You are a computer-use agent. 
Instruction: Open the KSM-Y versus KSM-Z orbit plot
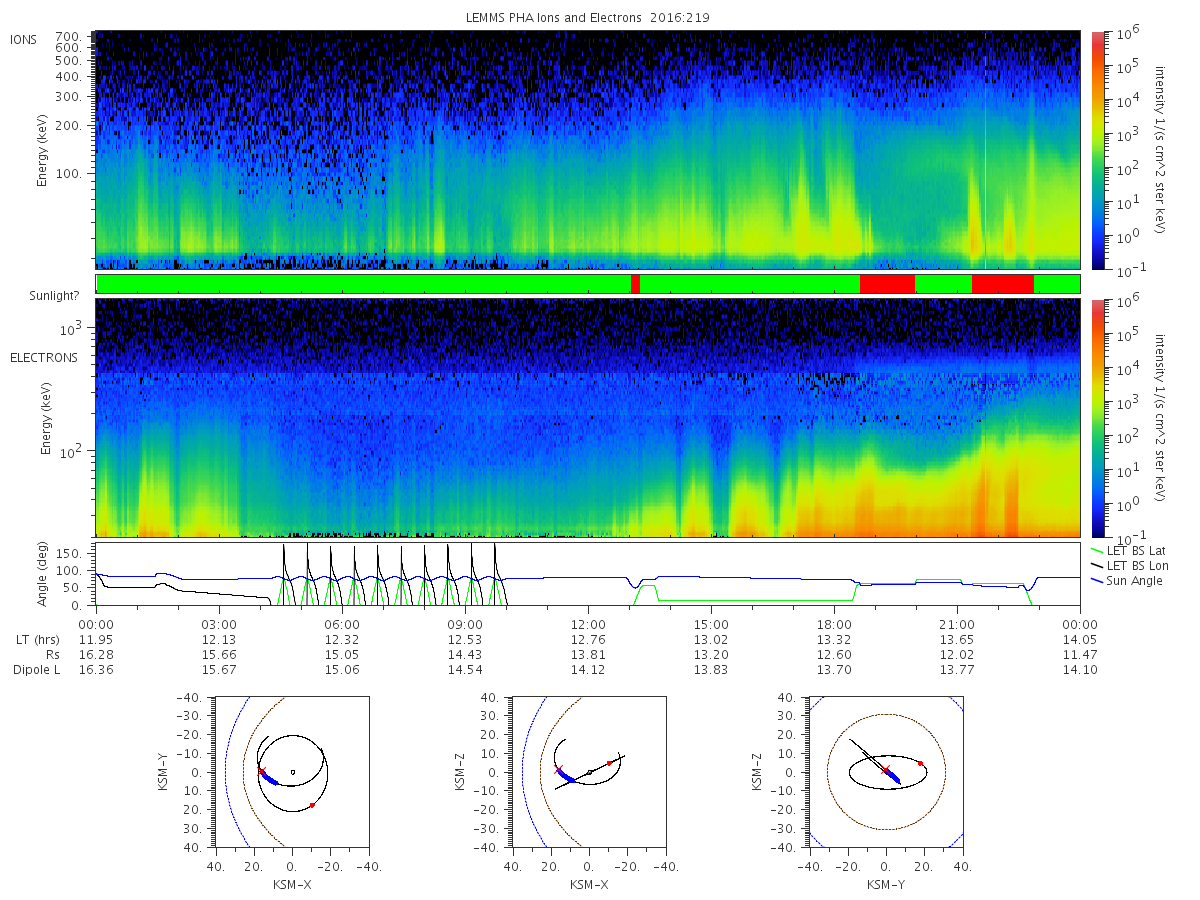[x=886, y=772]
